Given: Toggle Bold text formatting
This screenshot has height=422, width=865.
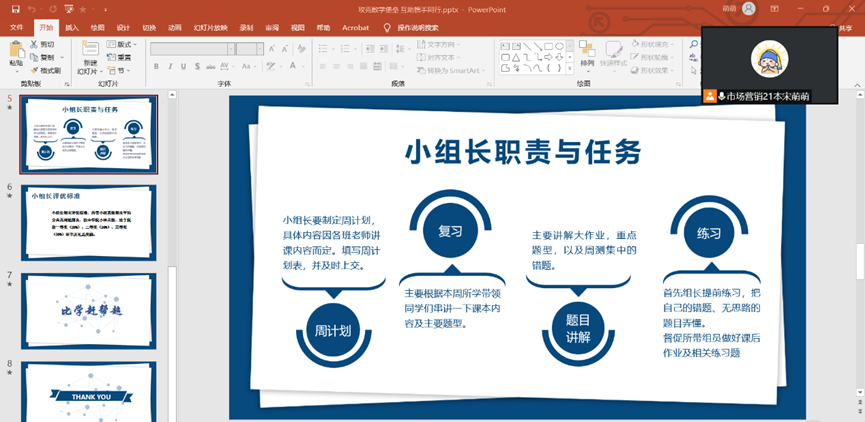Looking at the screenshot, I should click(156, 67).
